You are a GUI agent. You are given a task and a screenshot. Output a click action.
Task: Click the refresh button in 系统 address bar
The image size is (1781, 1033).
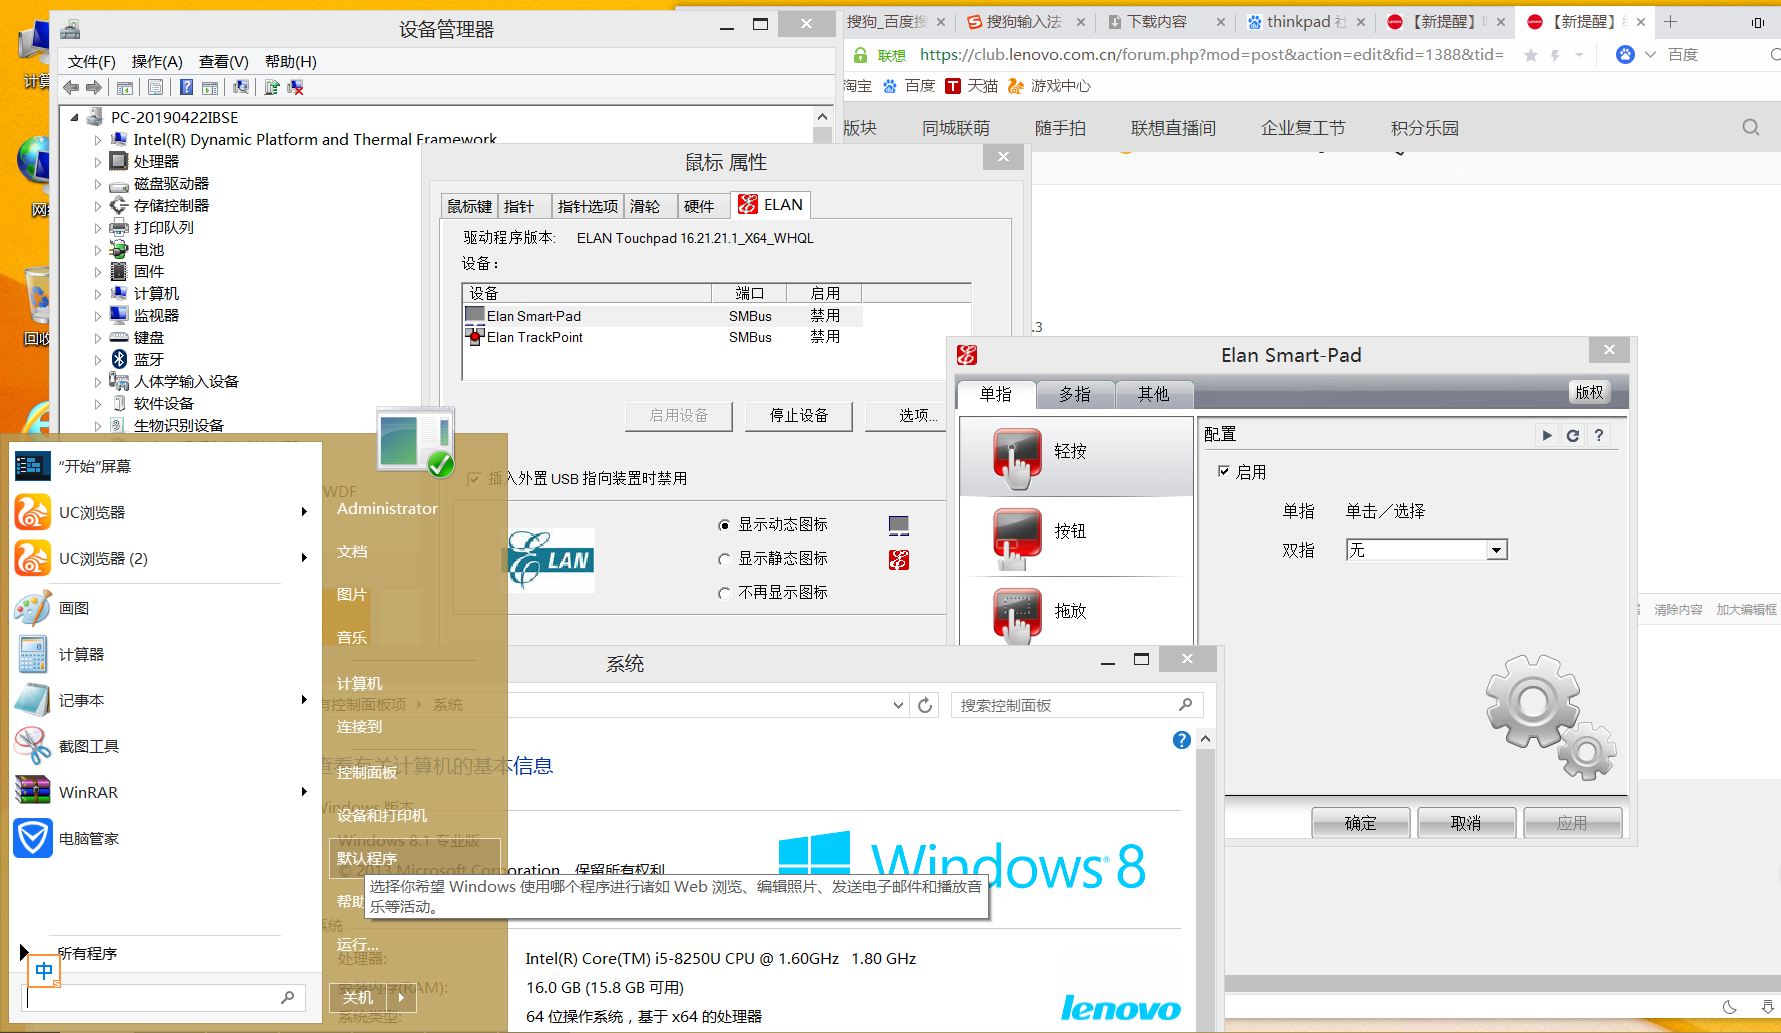point(925,705)
